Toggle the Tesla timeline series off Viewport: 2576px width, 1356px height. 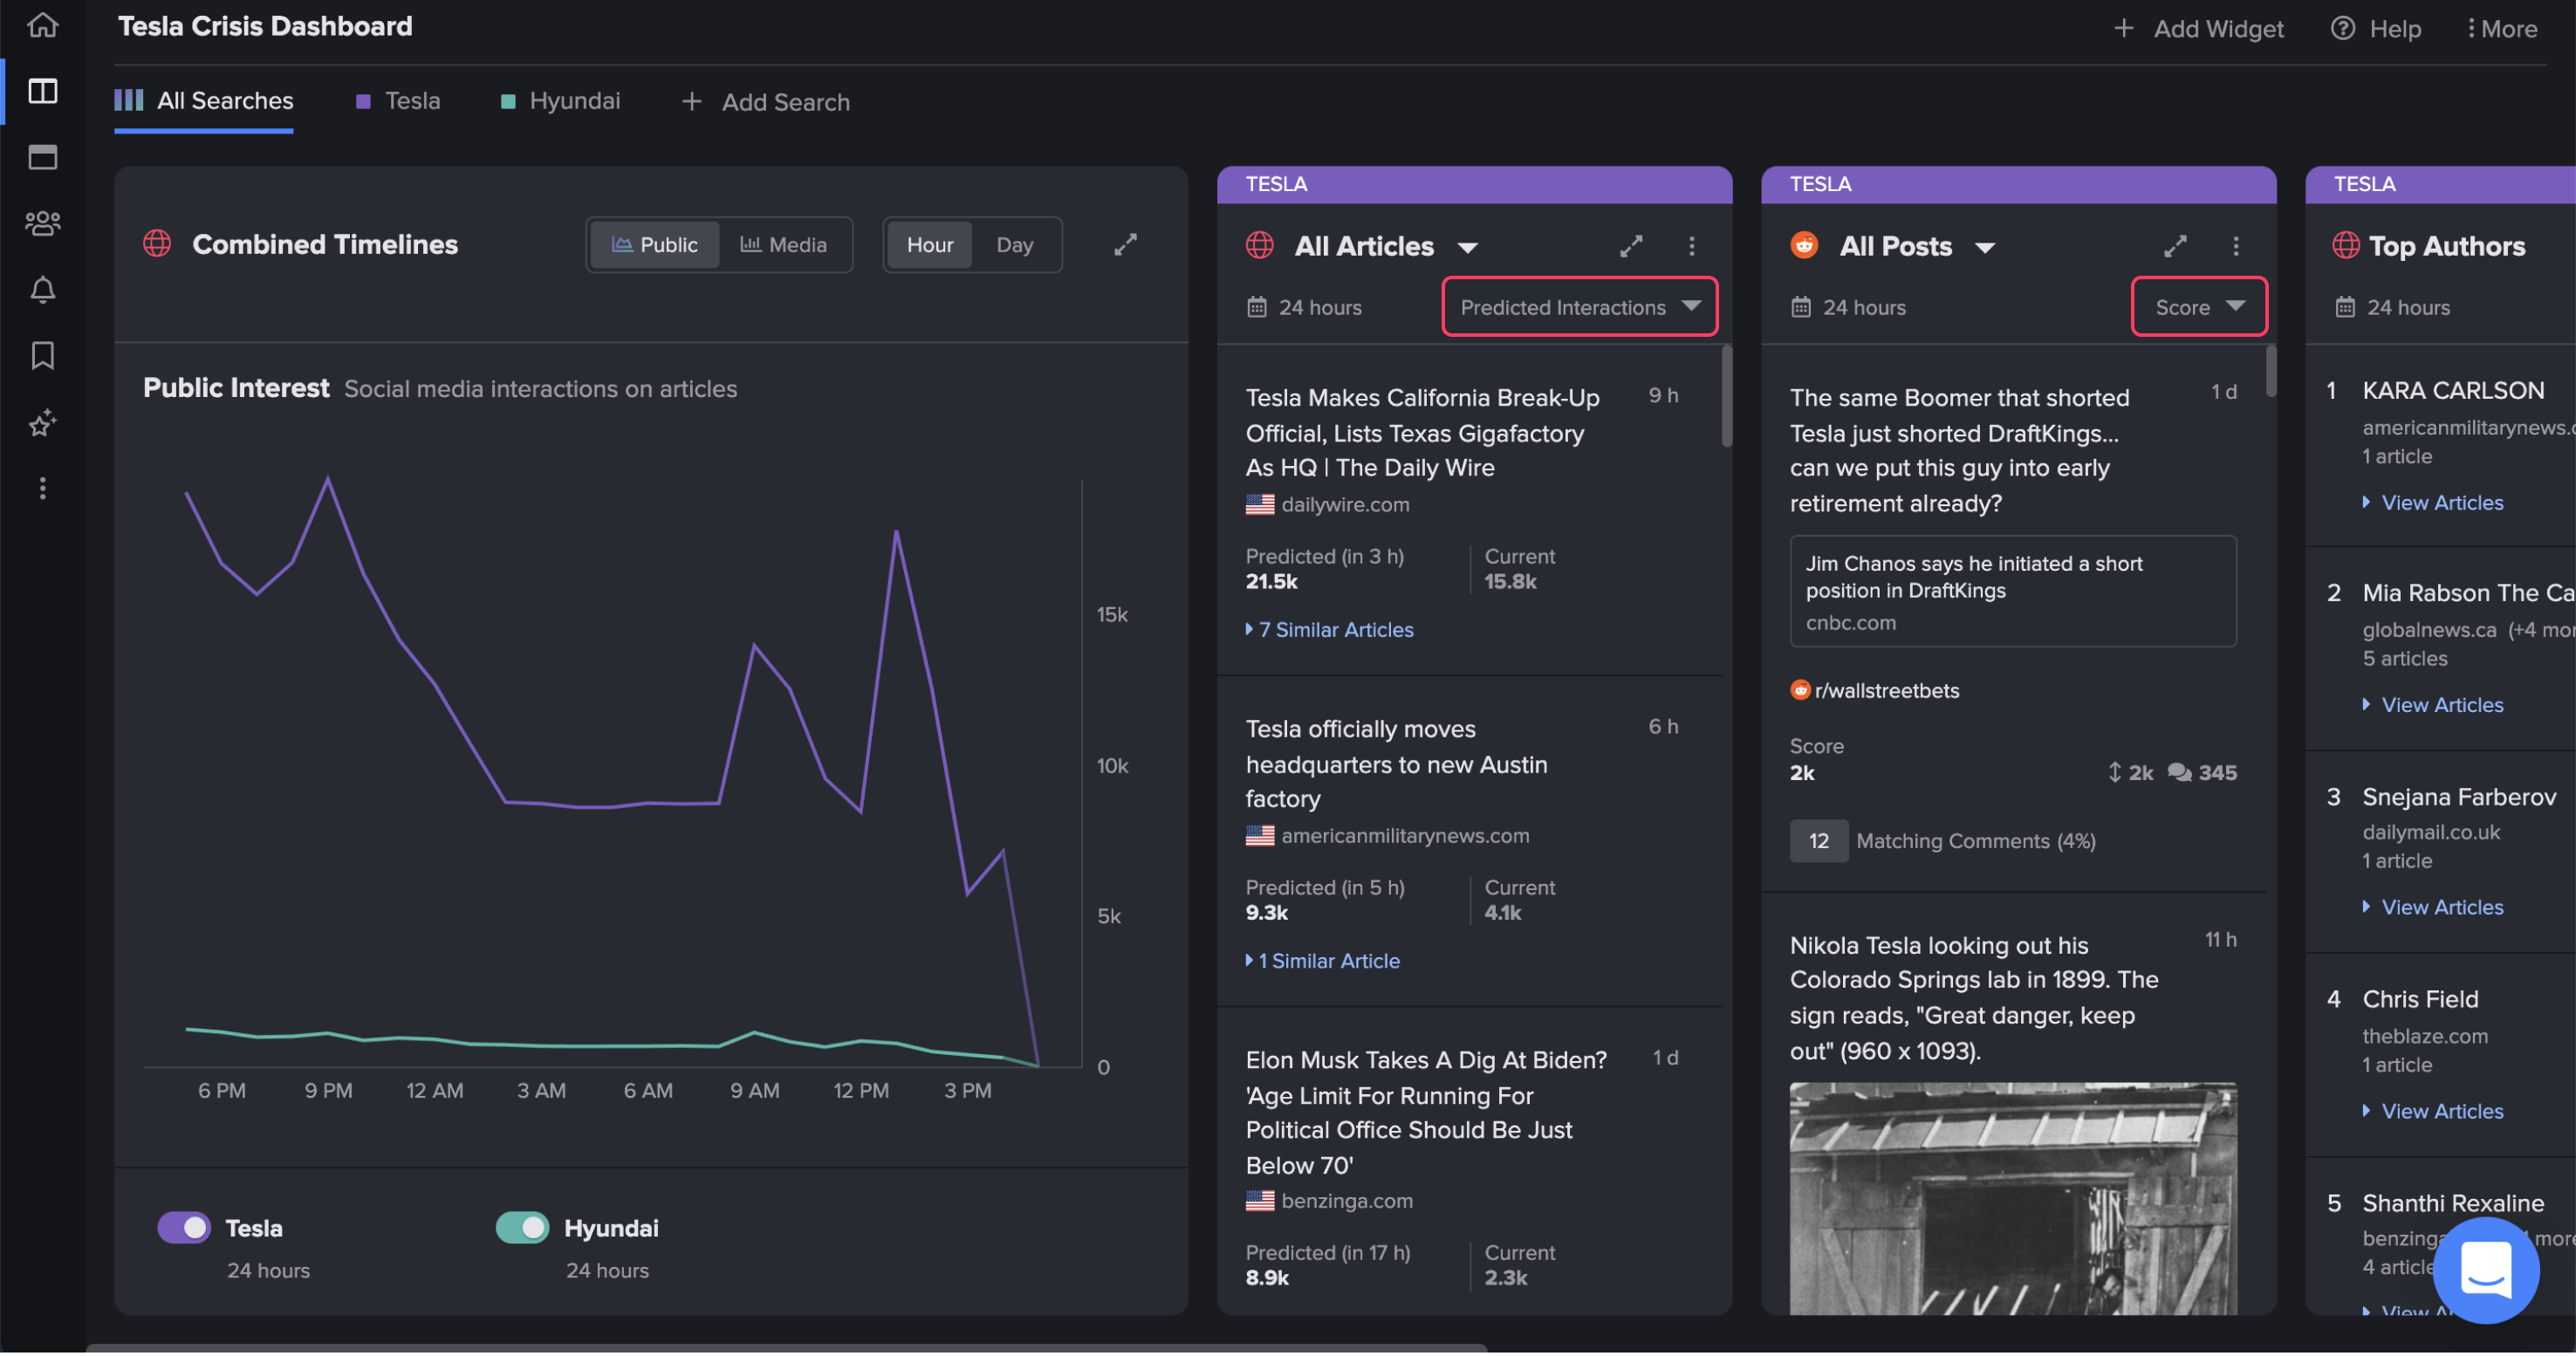[x=184, y=1228]
